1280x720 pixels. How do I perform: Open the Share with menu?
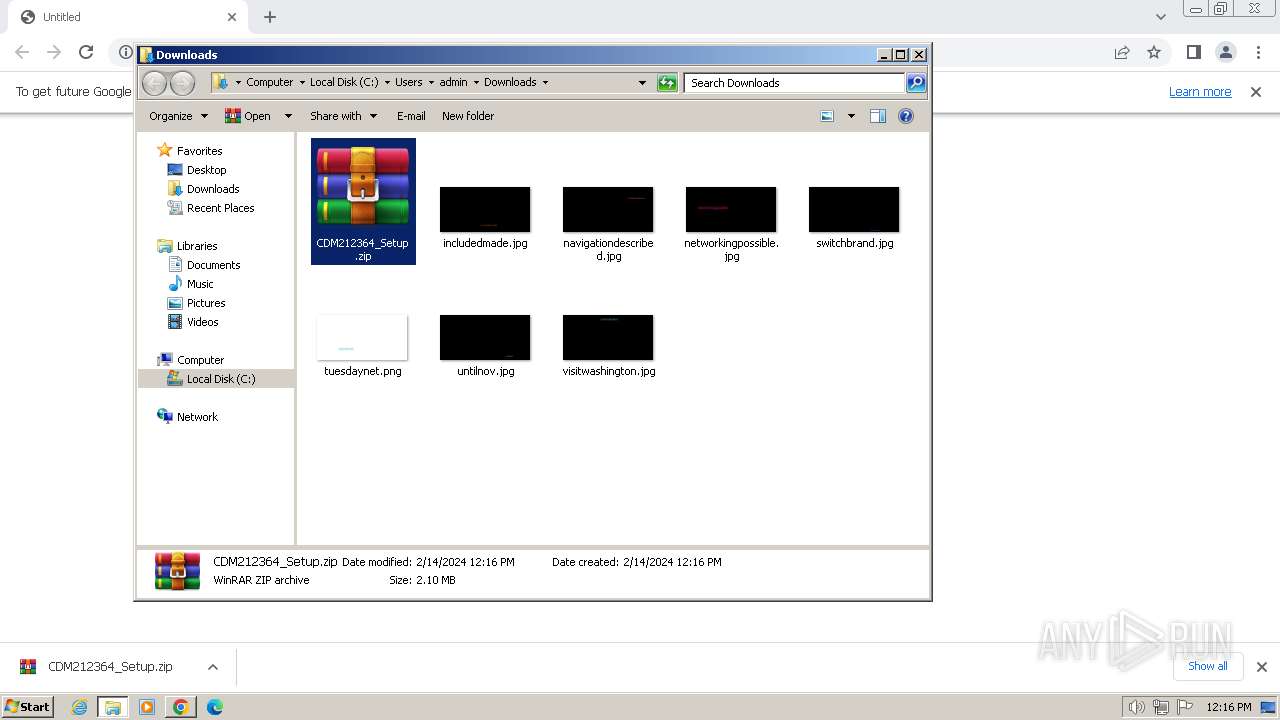coord(343,116)
